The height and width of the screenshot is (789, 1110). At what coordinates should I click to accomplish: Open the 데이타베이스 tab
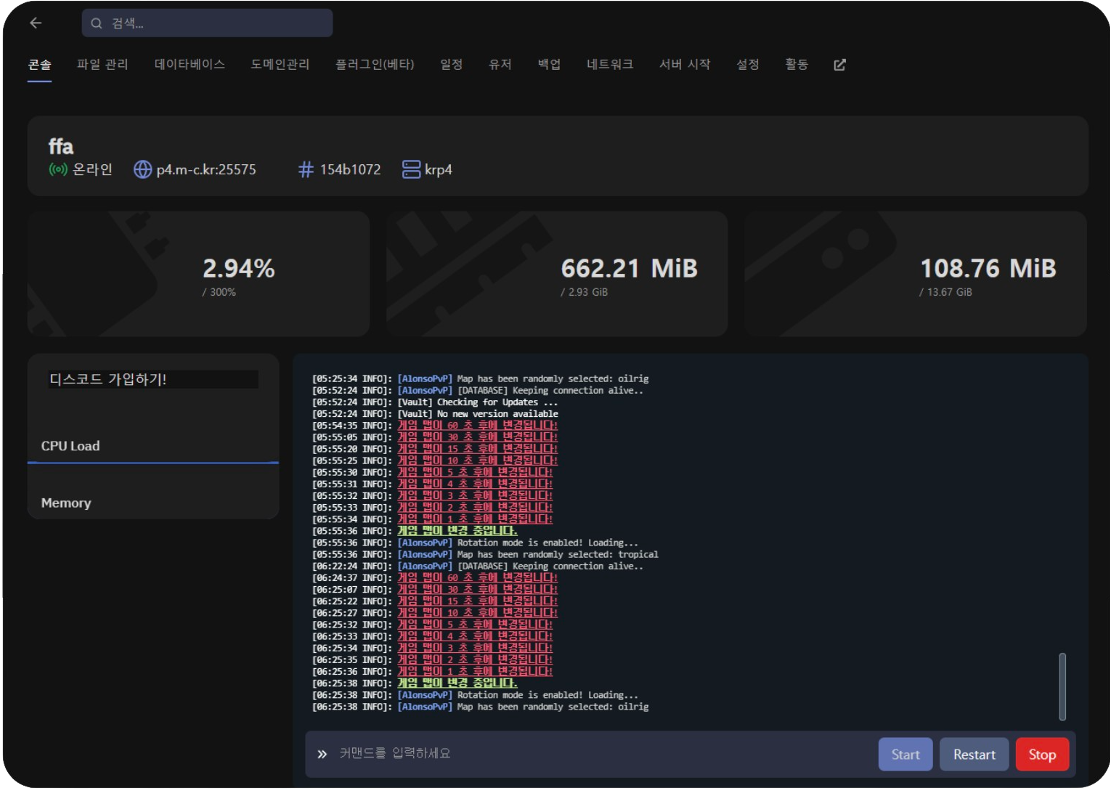(190, 65)
